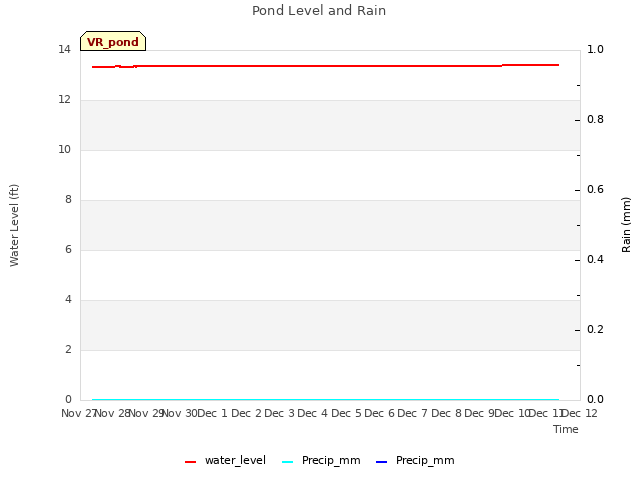Screen dimensions: 640x480
Task: Toggle the cyan Precip_mm legend entry
Action: 321,460
